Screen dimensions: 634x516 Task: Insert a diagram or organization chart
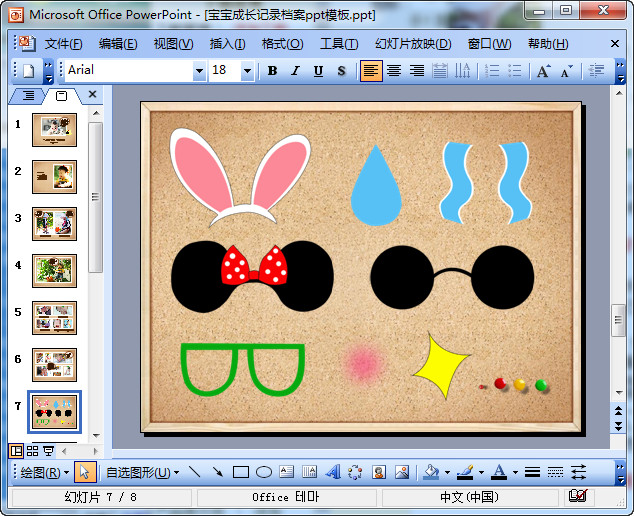click(x=355, y=472)
